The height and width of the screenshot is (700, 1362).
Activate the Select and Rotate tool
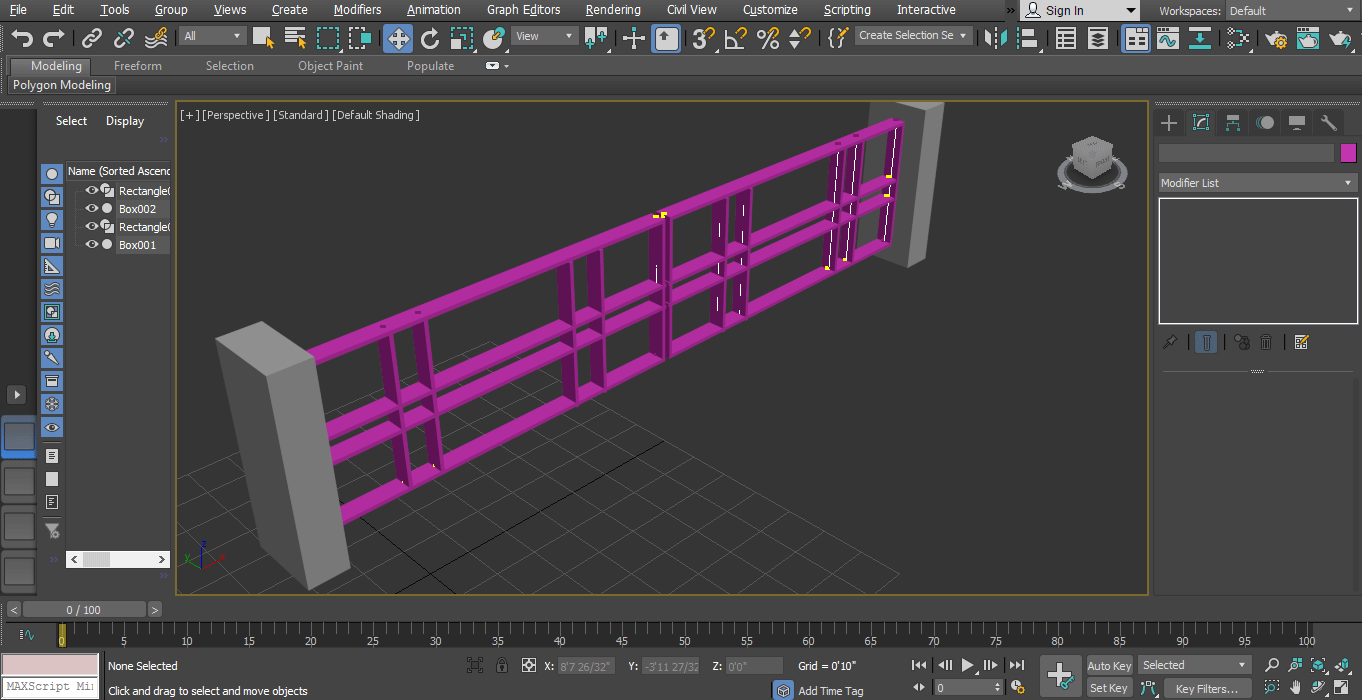coord(430,38)
